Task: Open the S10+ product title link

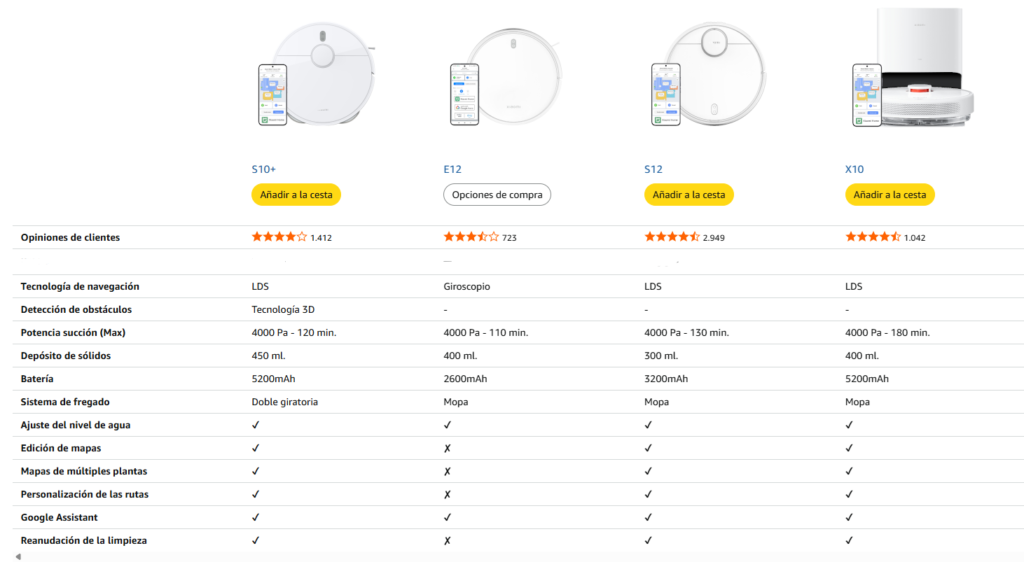Action: pyautogui.click(x=264, y=169)
